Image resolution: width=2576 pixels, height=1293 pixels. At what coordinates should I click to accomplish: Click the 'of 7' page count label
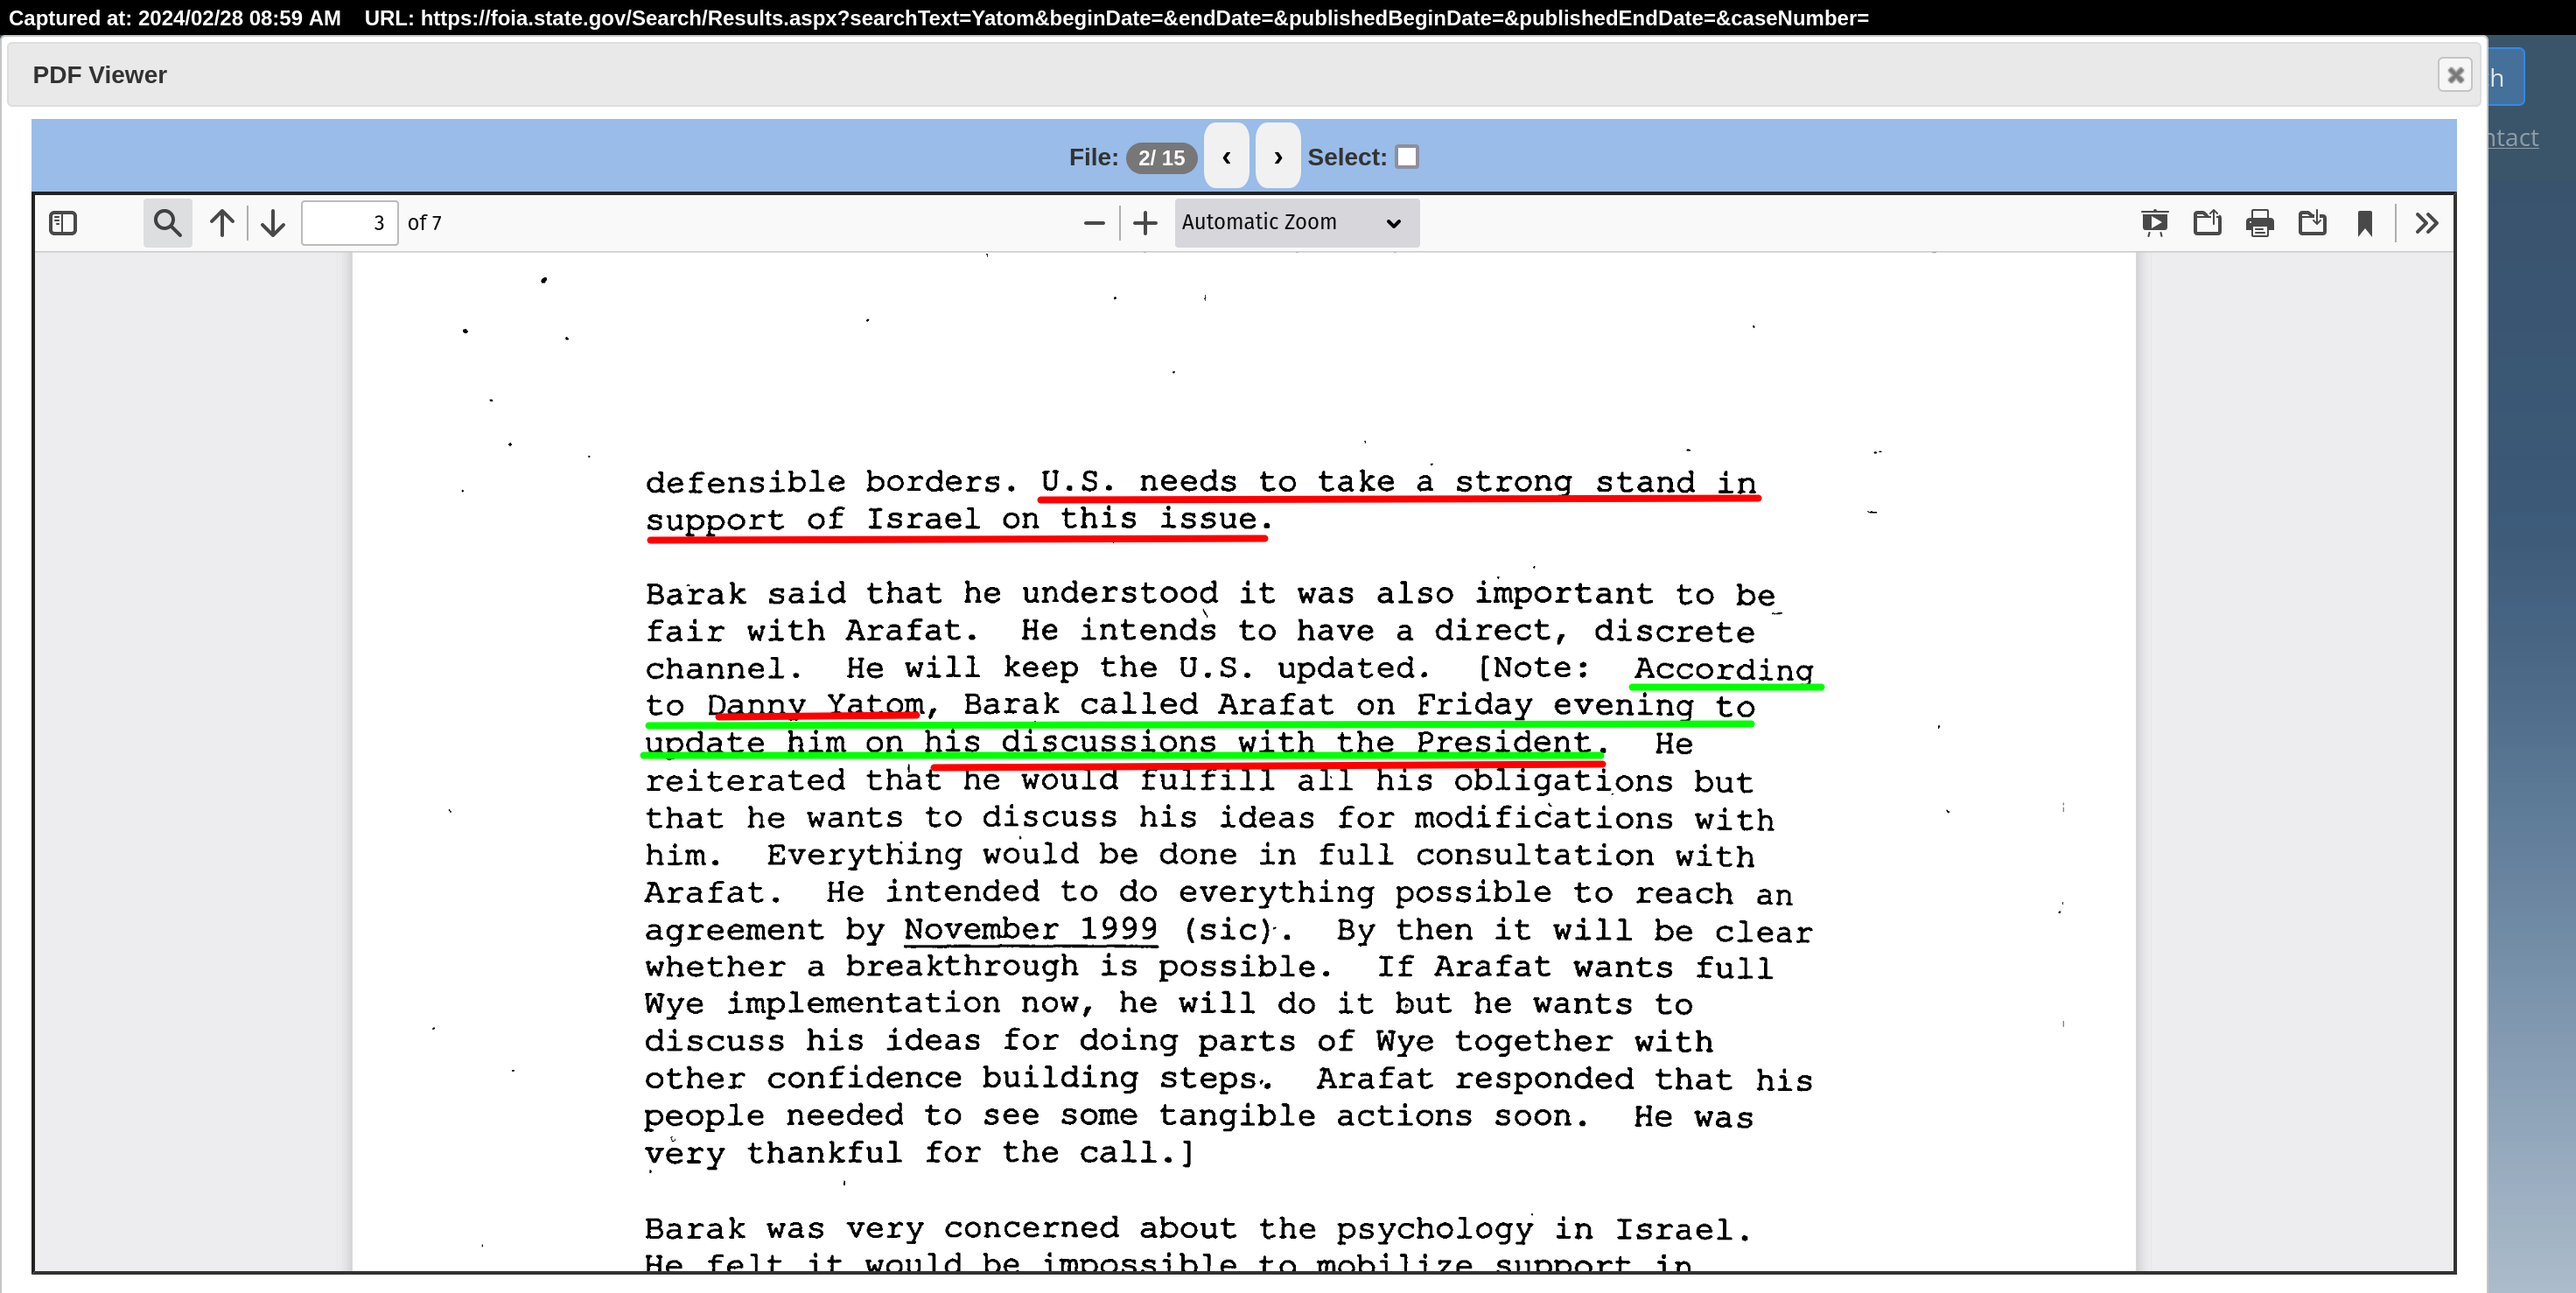(x=424, y=222)
